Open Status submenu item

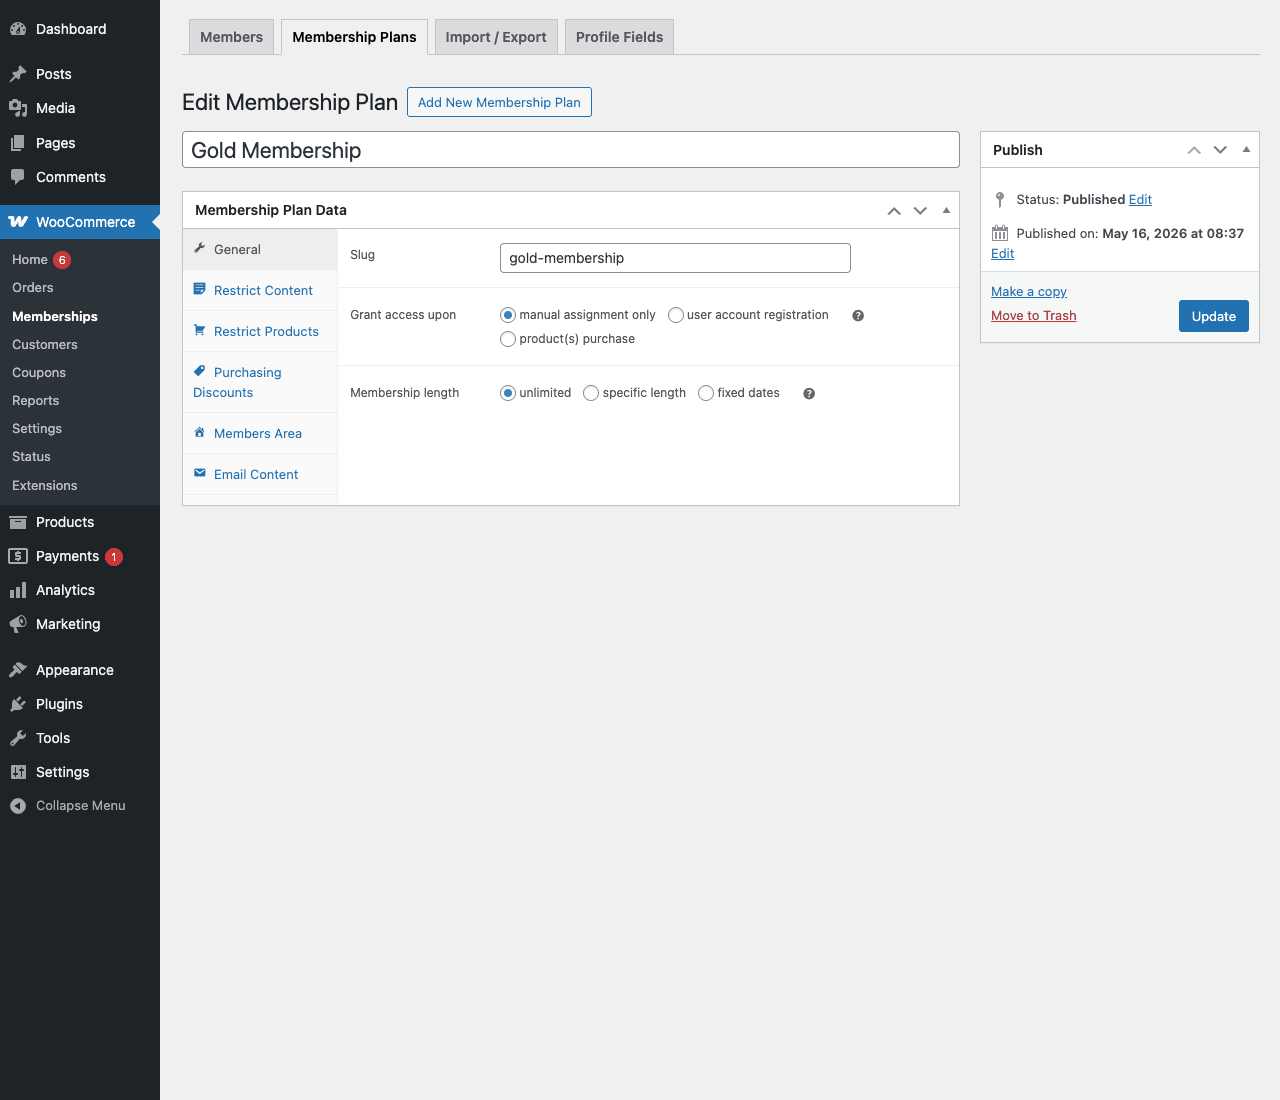tap(31, 456)
